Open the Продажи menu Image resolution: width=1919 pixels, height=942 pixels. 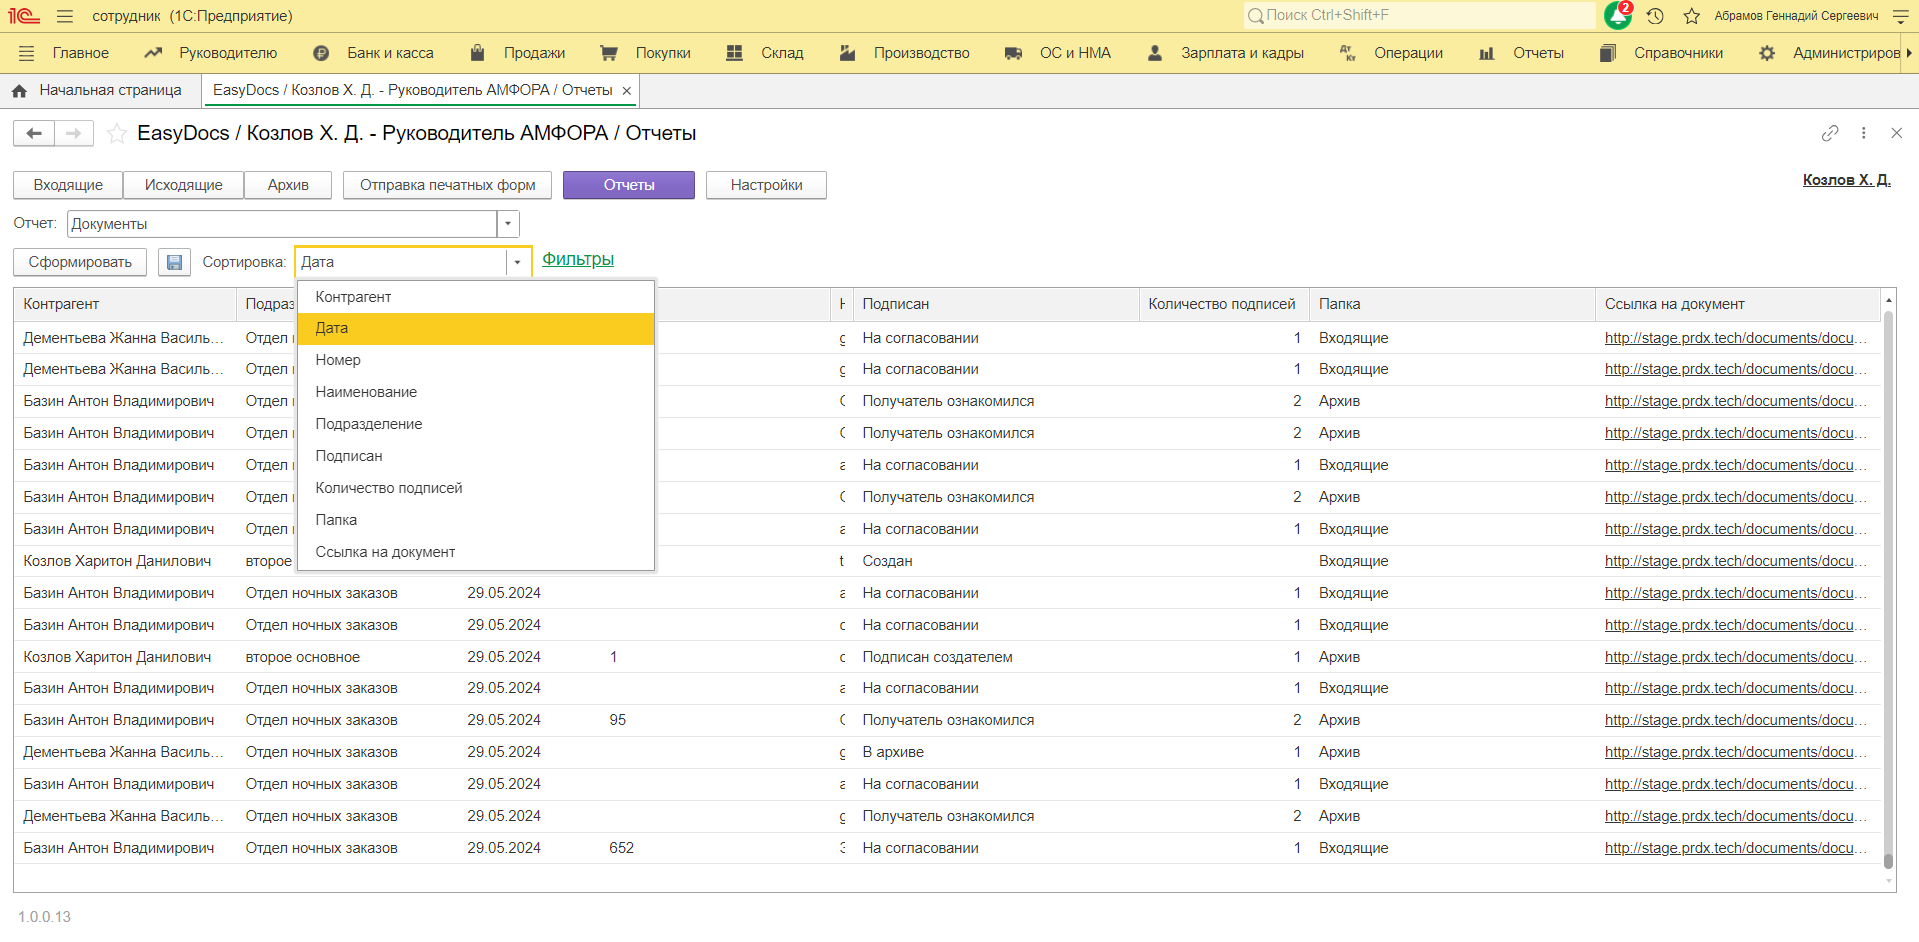click(533, 53)
